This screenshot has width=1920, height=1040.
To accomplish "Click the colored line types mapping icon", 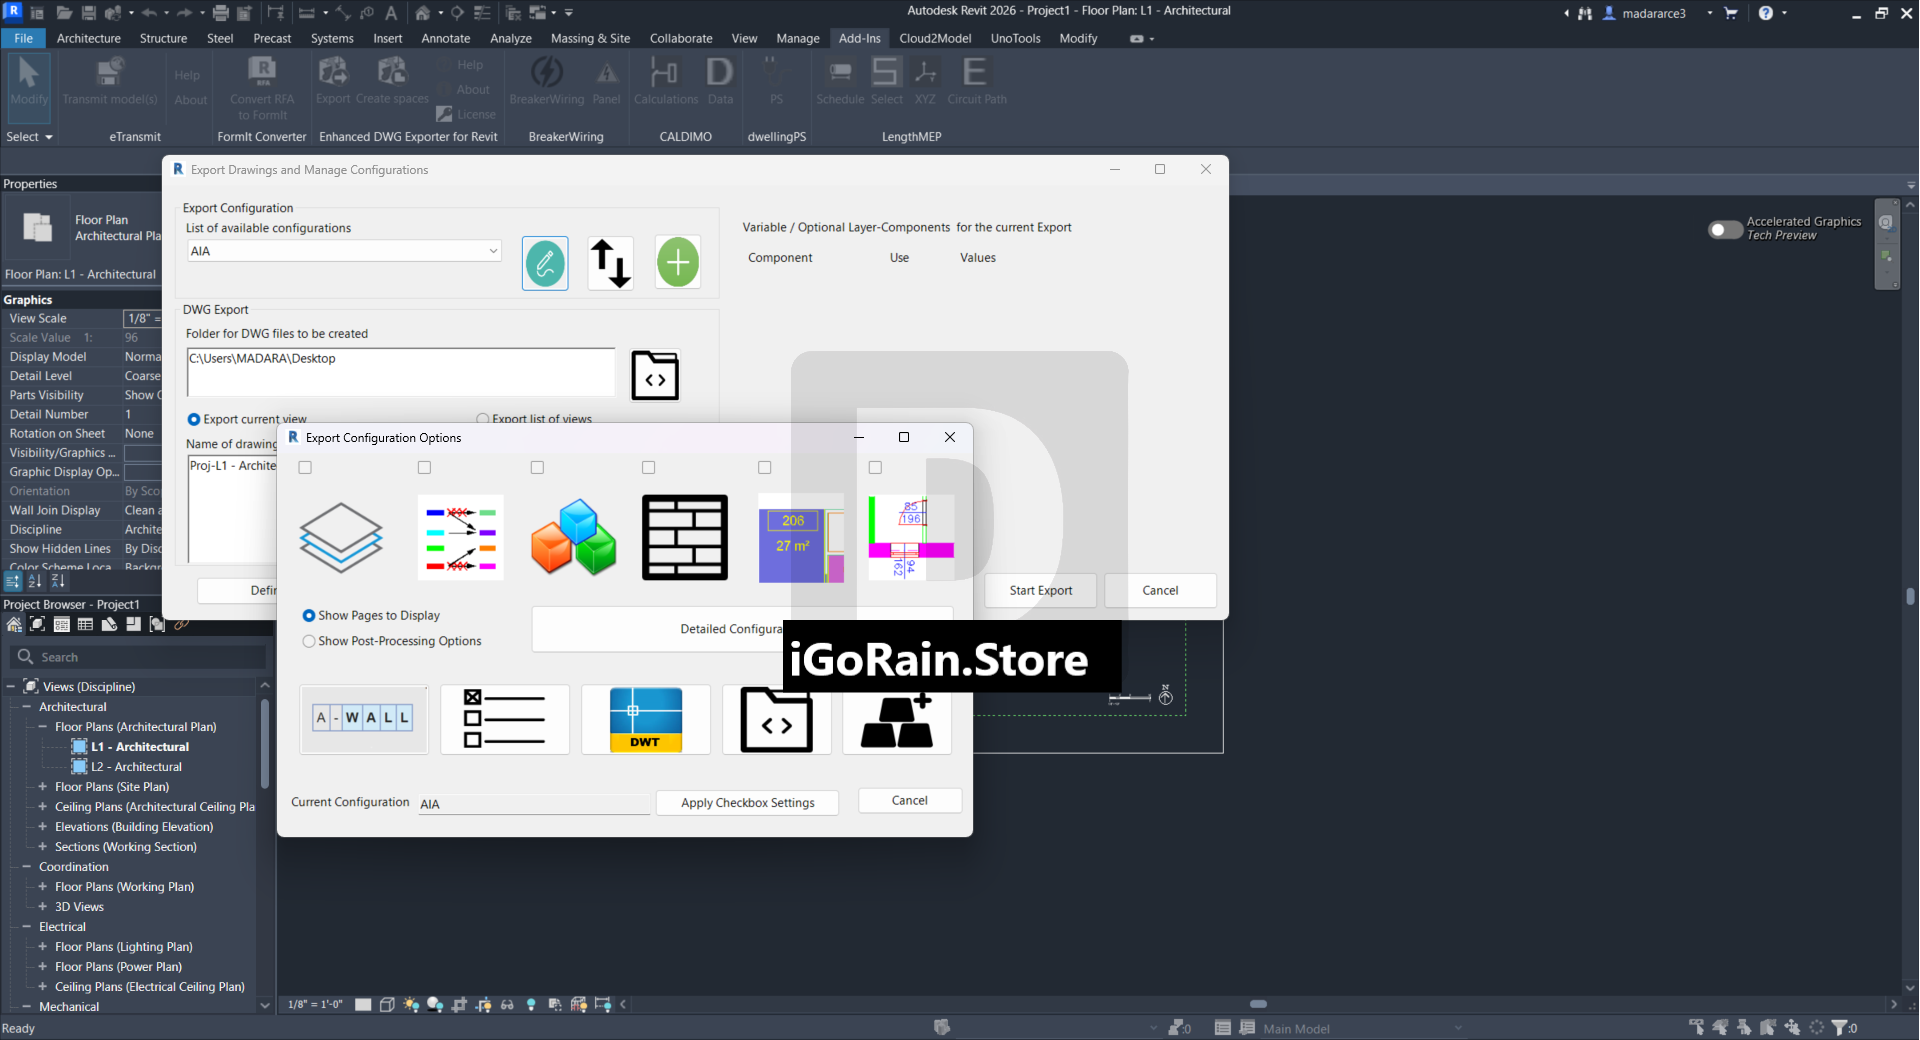I will [460, 537].
